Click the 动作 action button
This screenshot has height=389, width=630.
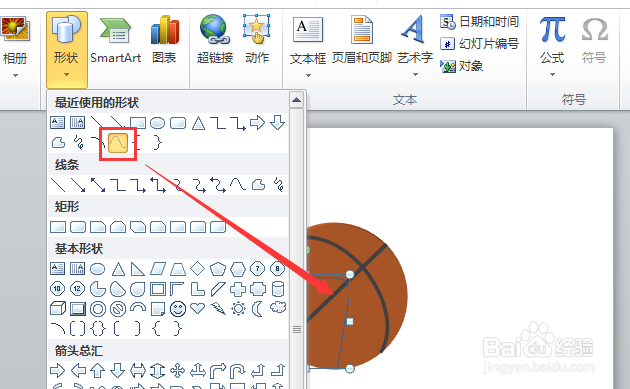tap(257, 40)
